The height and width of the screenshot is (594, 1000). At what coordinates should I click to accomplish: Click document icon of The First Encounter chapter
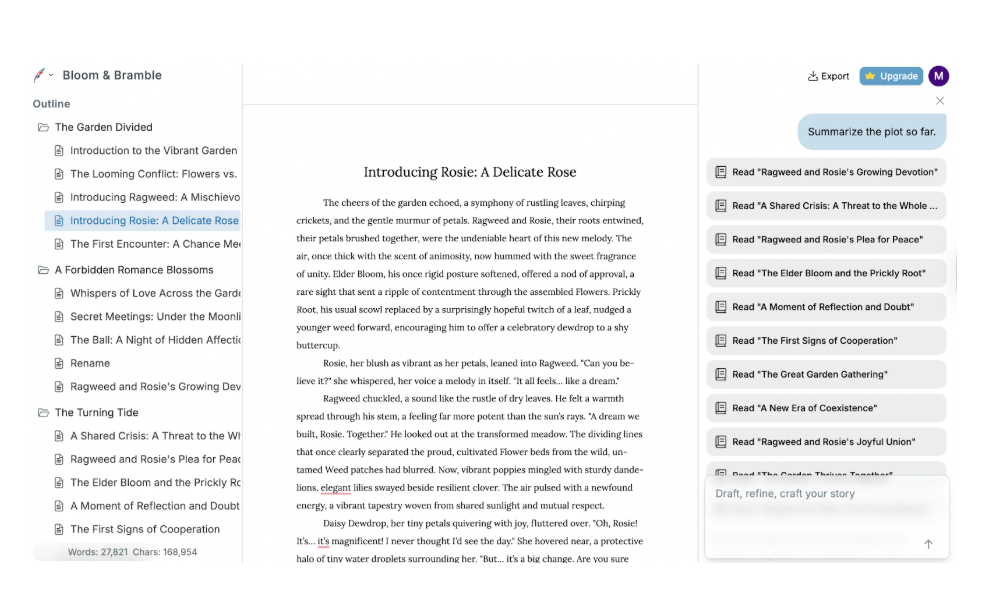coord(59,244)
